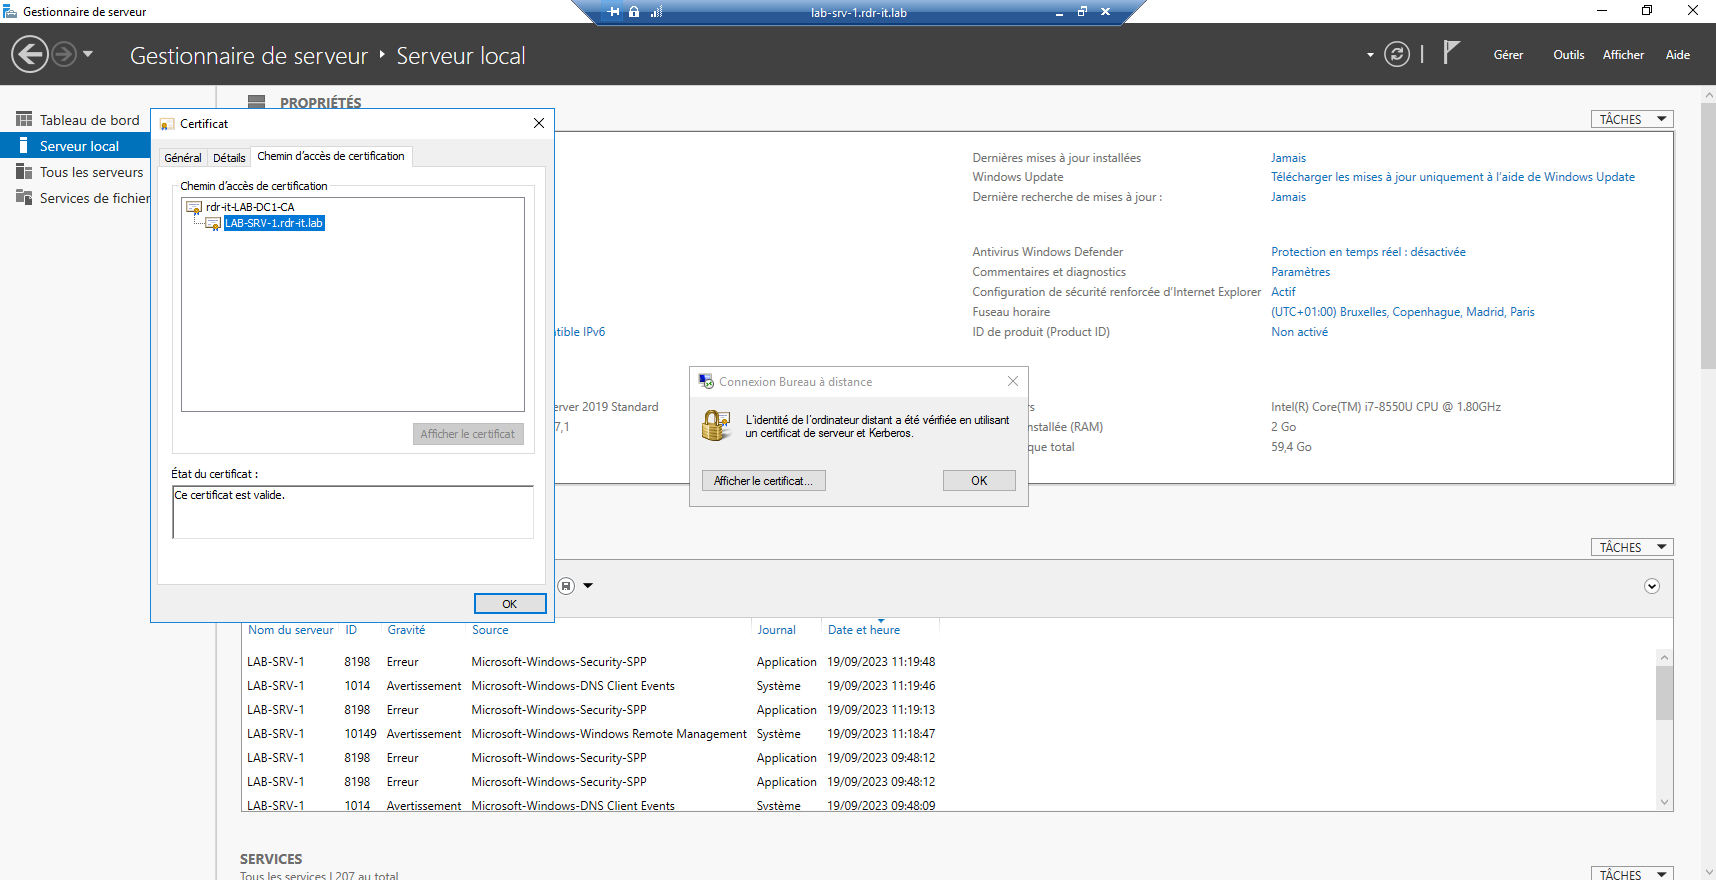Open the TÂCHES dropdown in the Properties section
This screenshot has height=880, width=1716.
1631,119
